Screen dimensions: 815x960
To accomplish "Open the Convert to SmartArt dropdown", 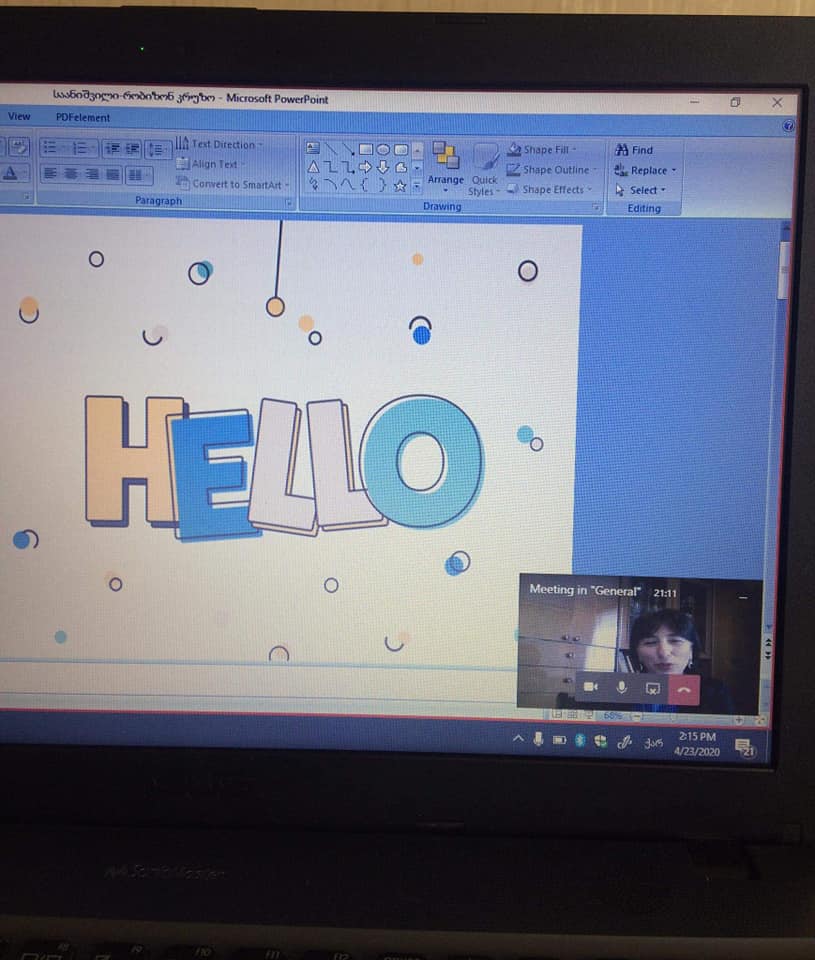I will (233, 184).
